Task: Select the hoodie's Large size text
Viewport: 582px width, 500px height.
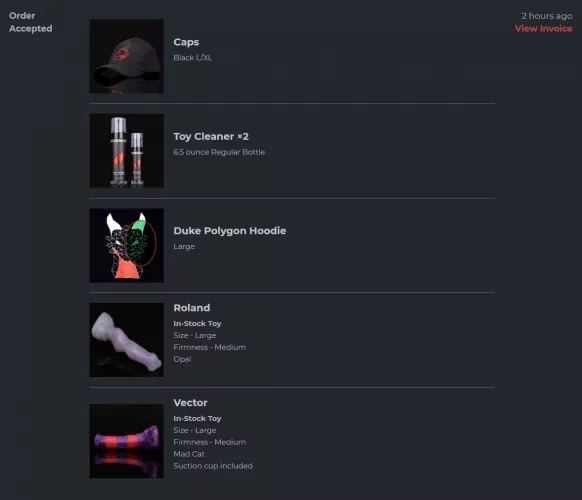Action: (x=184, y=246)
